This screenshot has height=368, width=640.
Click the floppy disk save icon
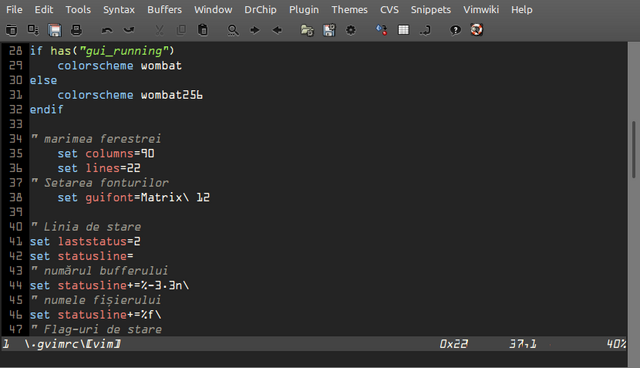point(55,30)
